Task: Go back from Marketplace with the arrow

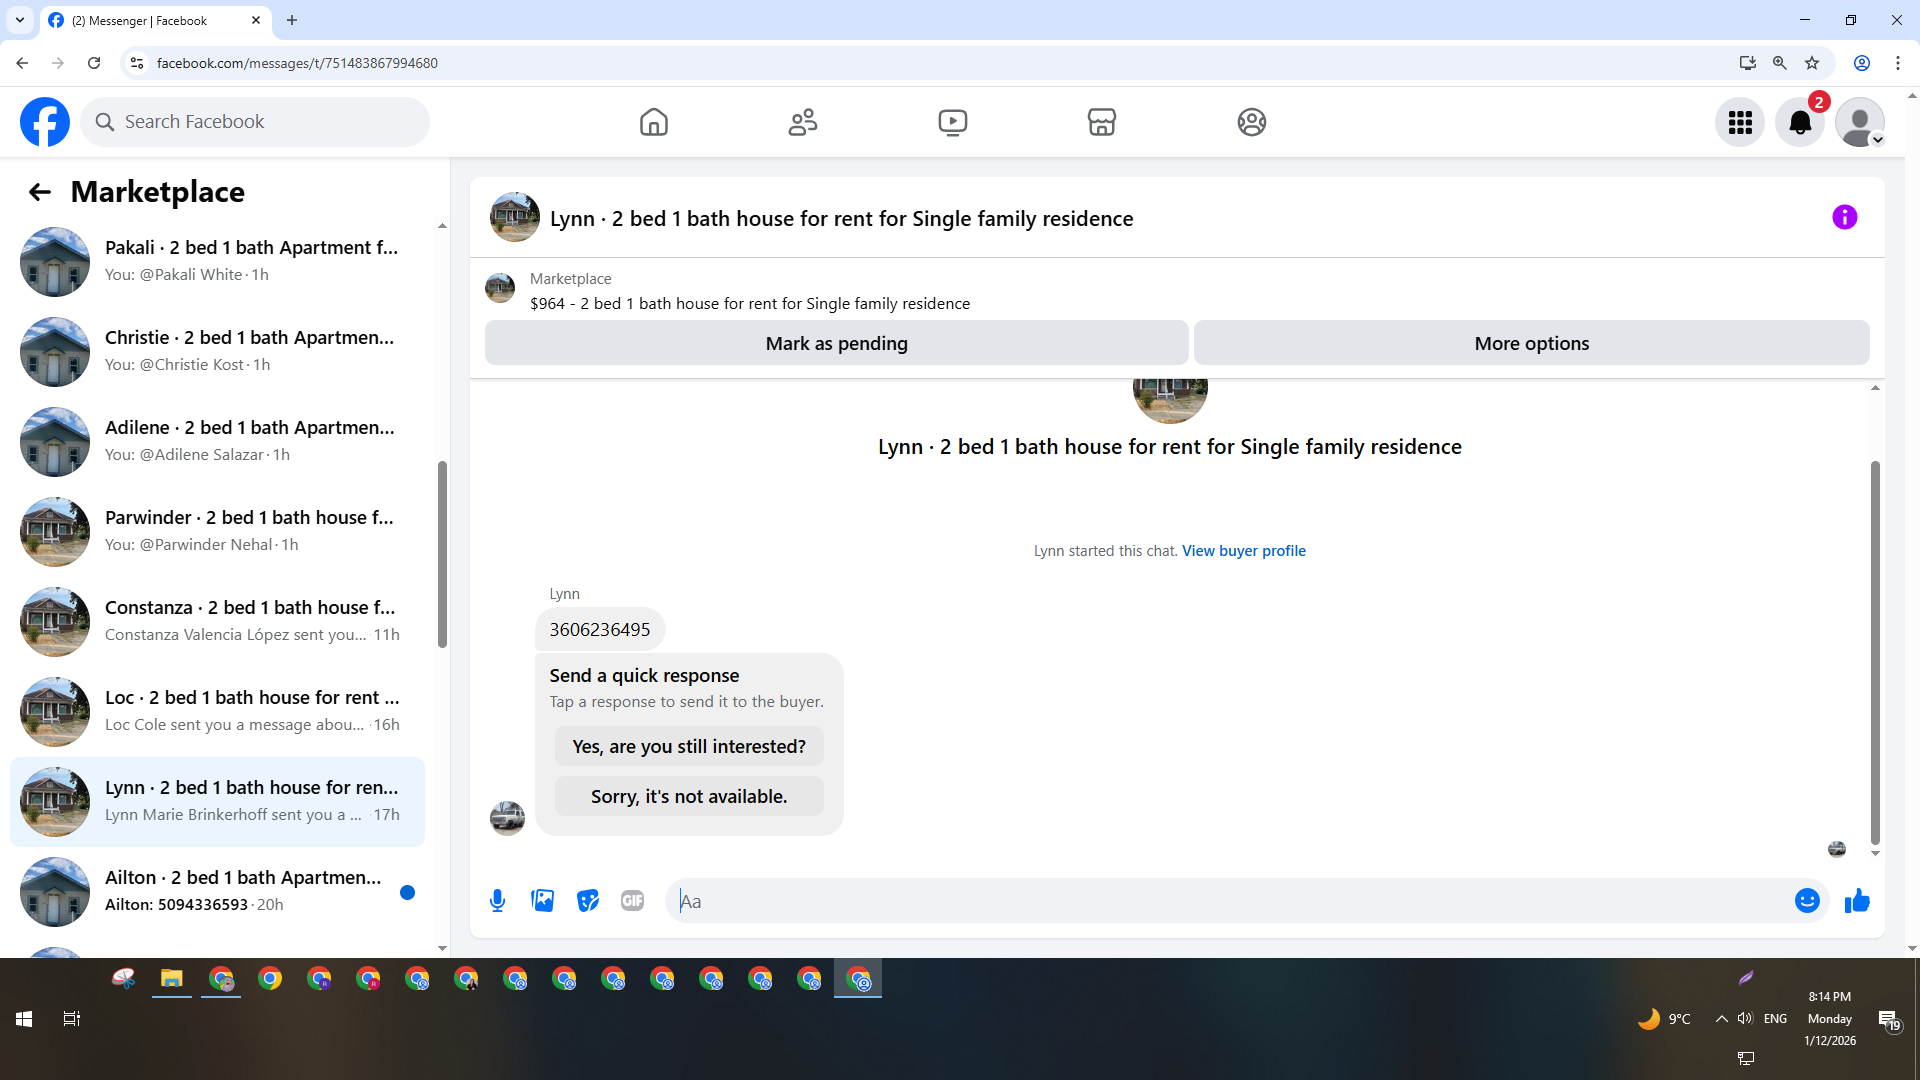Action: [39, 192]
